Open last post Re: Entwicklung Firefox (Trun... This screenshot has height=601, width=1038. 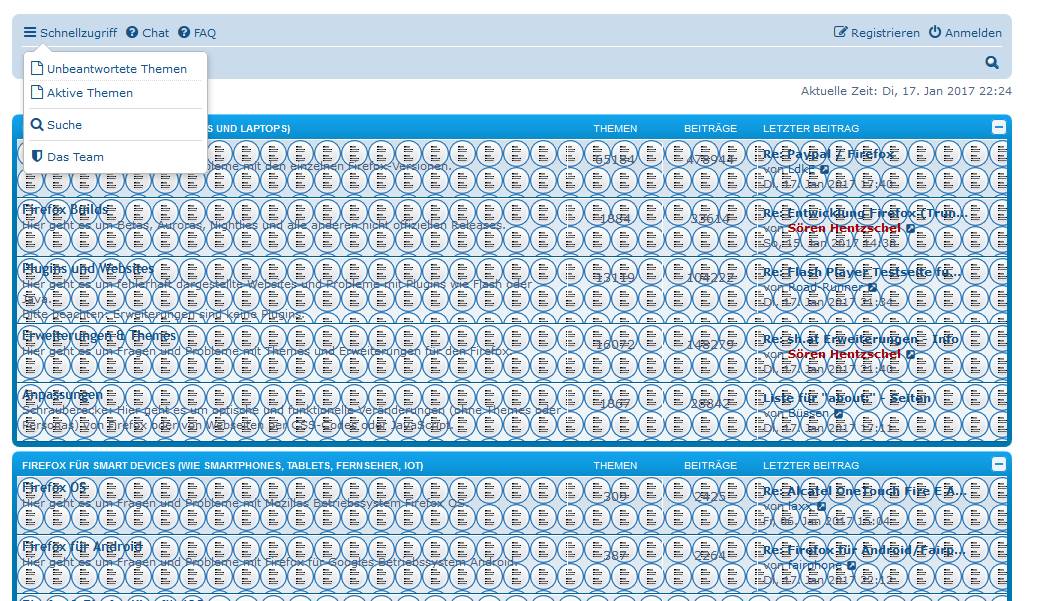pyautogui.click(x=865, y=213)
